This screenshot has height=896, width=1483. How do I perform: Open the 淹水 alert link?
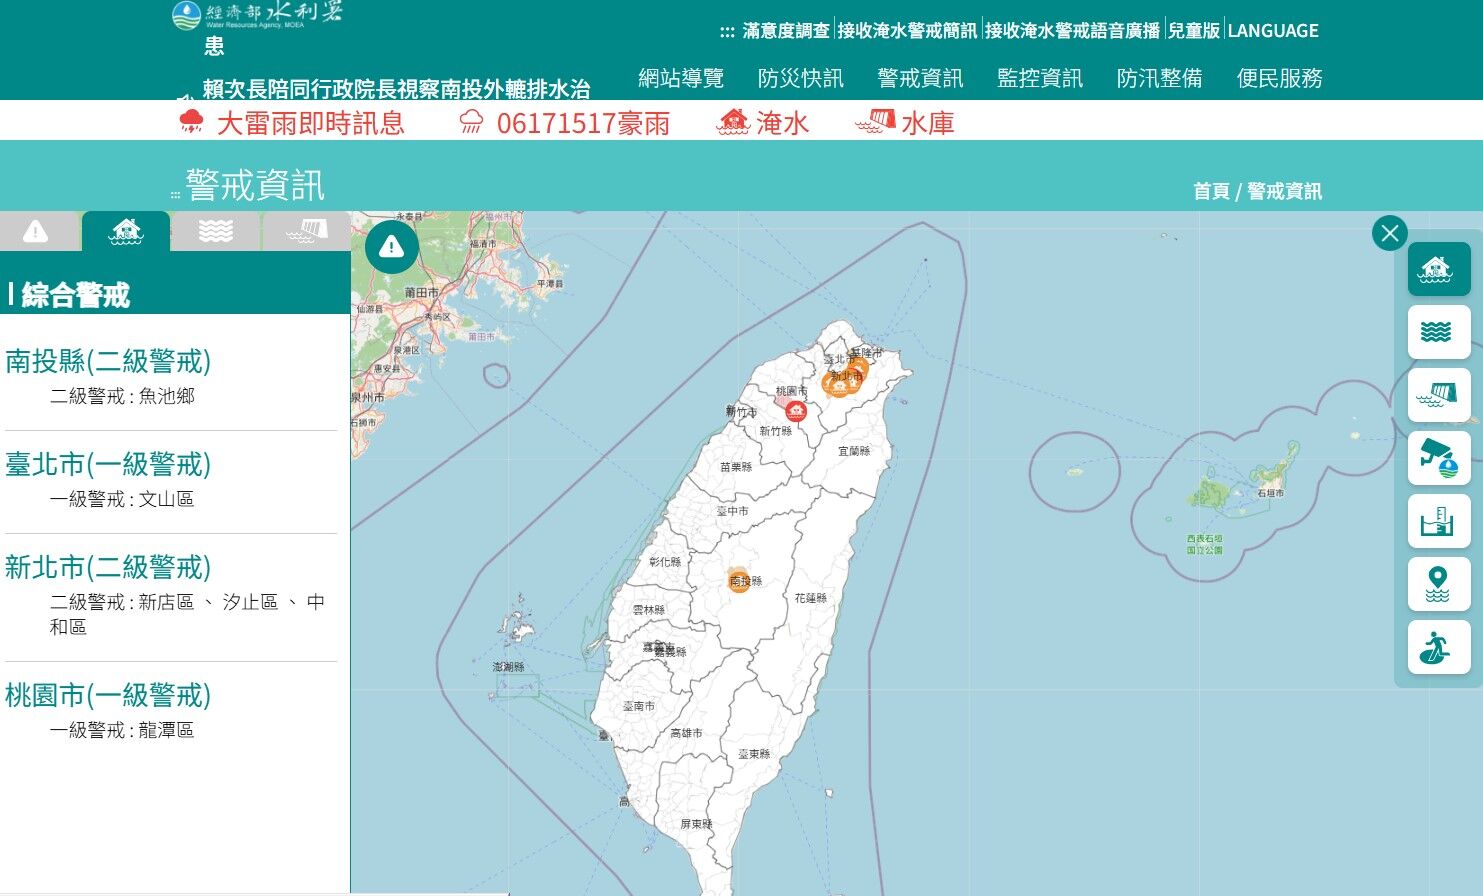782,123
